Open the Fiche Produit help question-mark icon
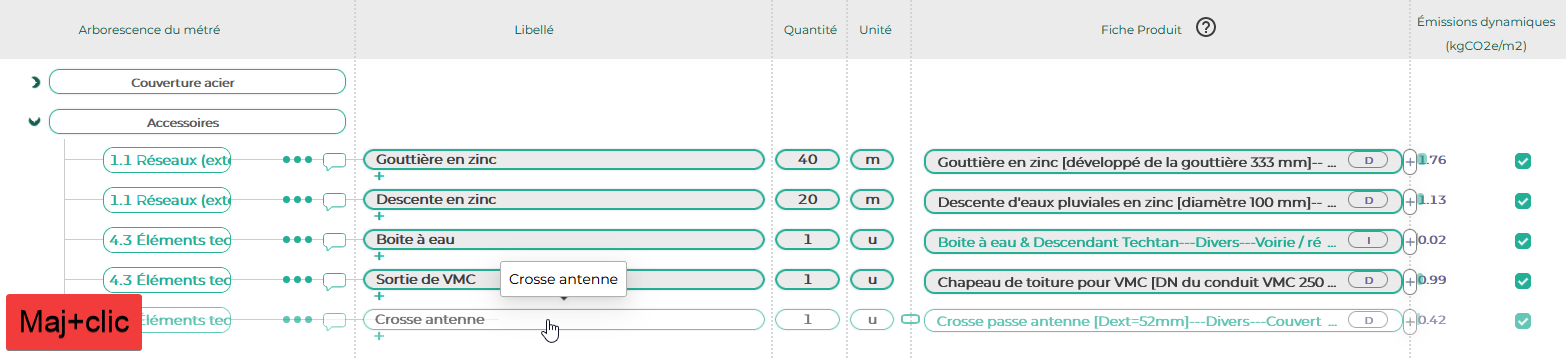Image resolution: width=1566 pixels, height=360 pixels. click(x=1206, y=29)
